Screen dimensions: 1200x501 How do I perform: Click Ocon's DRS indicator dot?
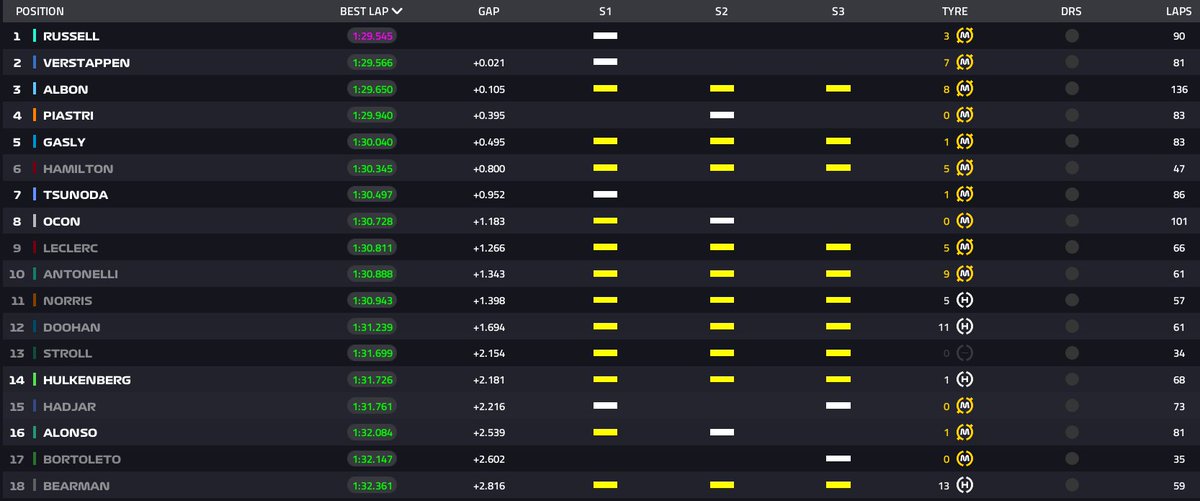[x=1071, y=221]
